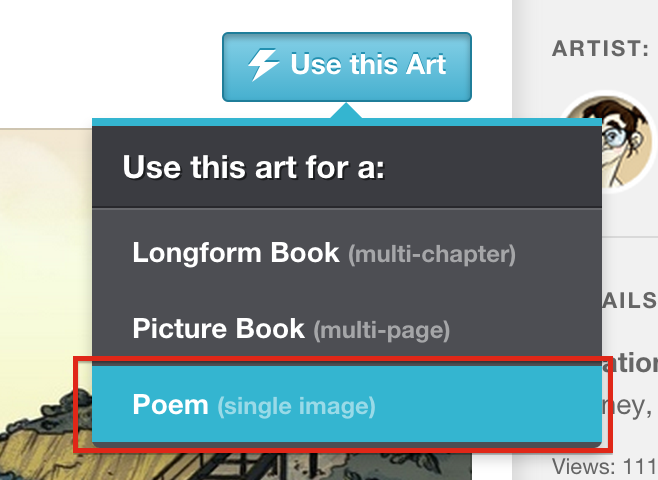
Task: Click the words 'Longform Book' in menu
Action: [236, 253]
